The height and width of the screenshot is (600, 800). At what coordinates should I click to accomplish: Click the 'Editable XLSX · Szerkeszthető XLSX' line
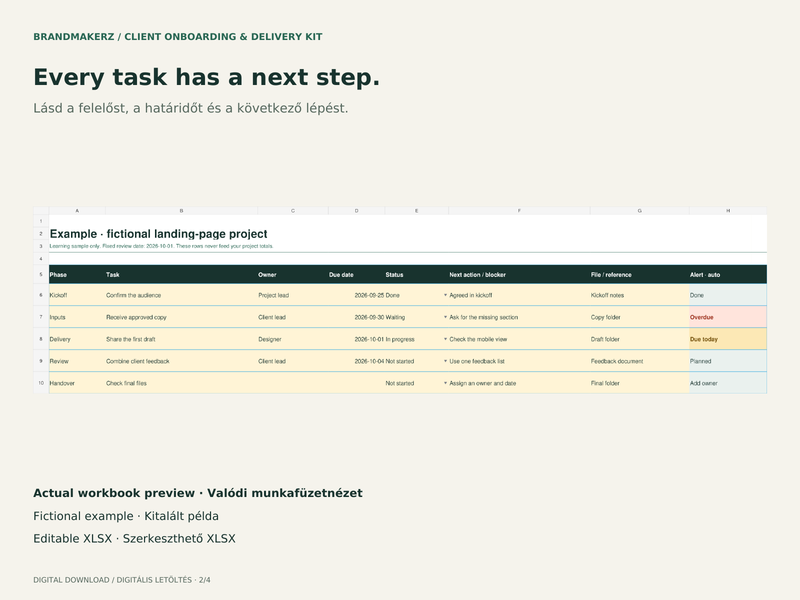coord(134,539)
